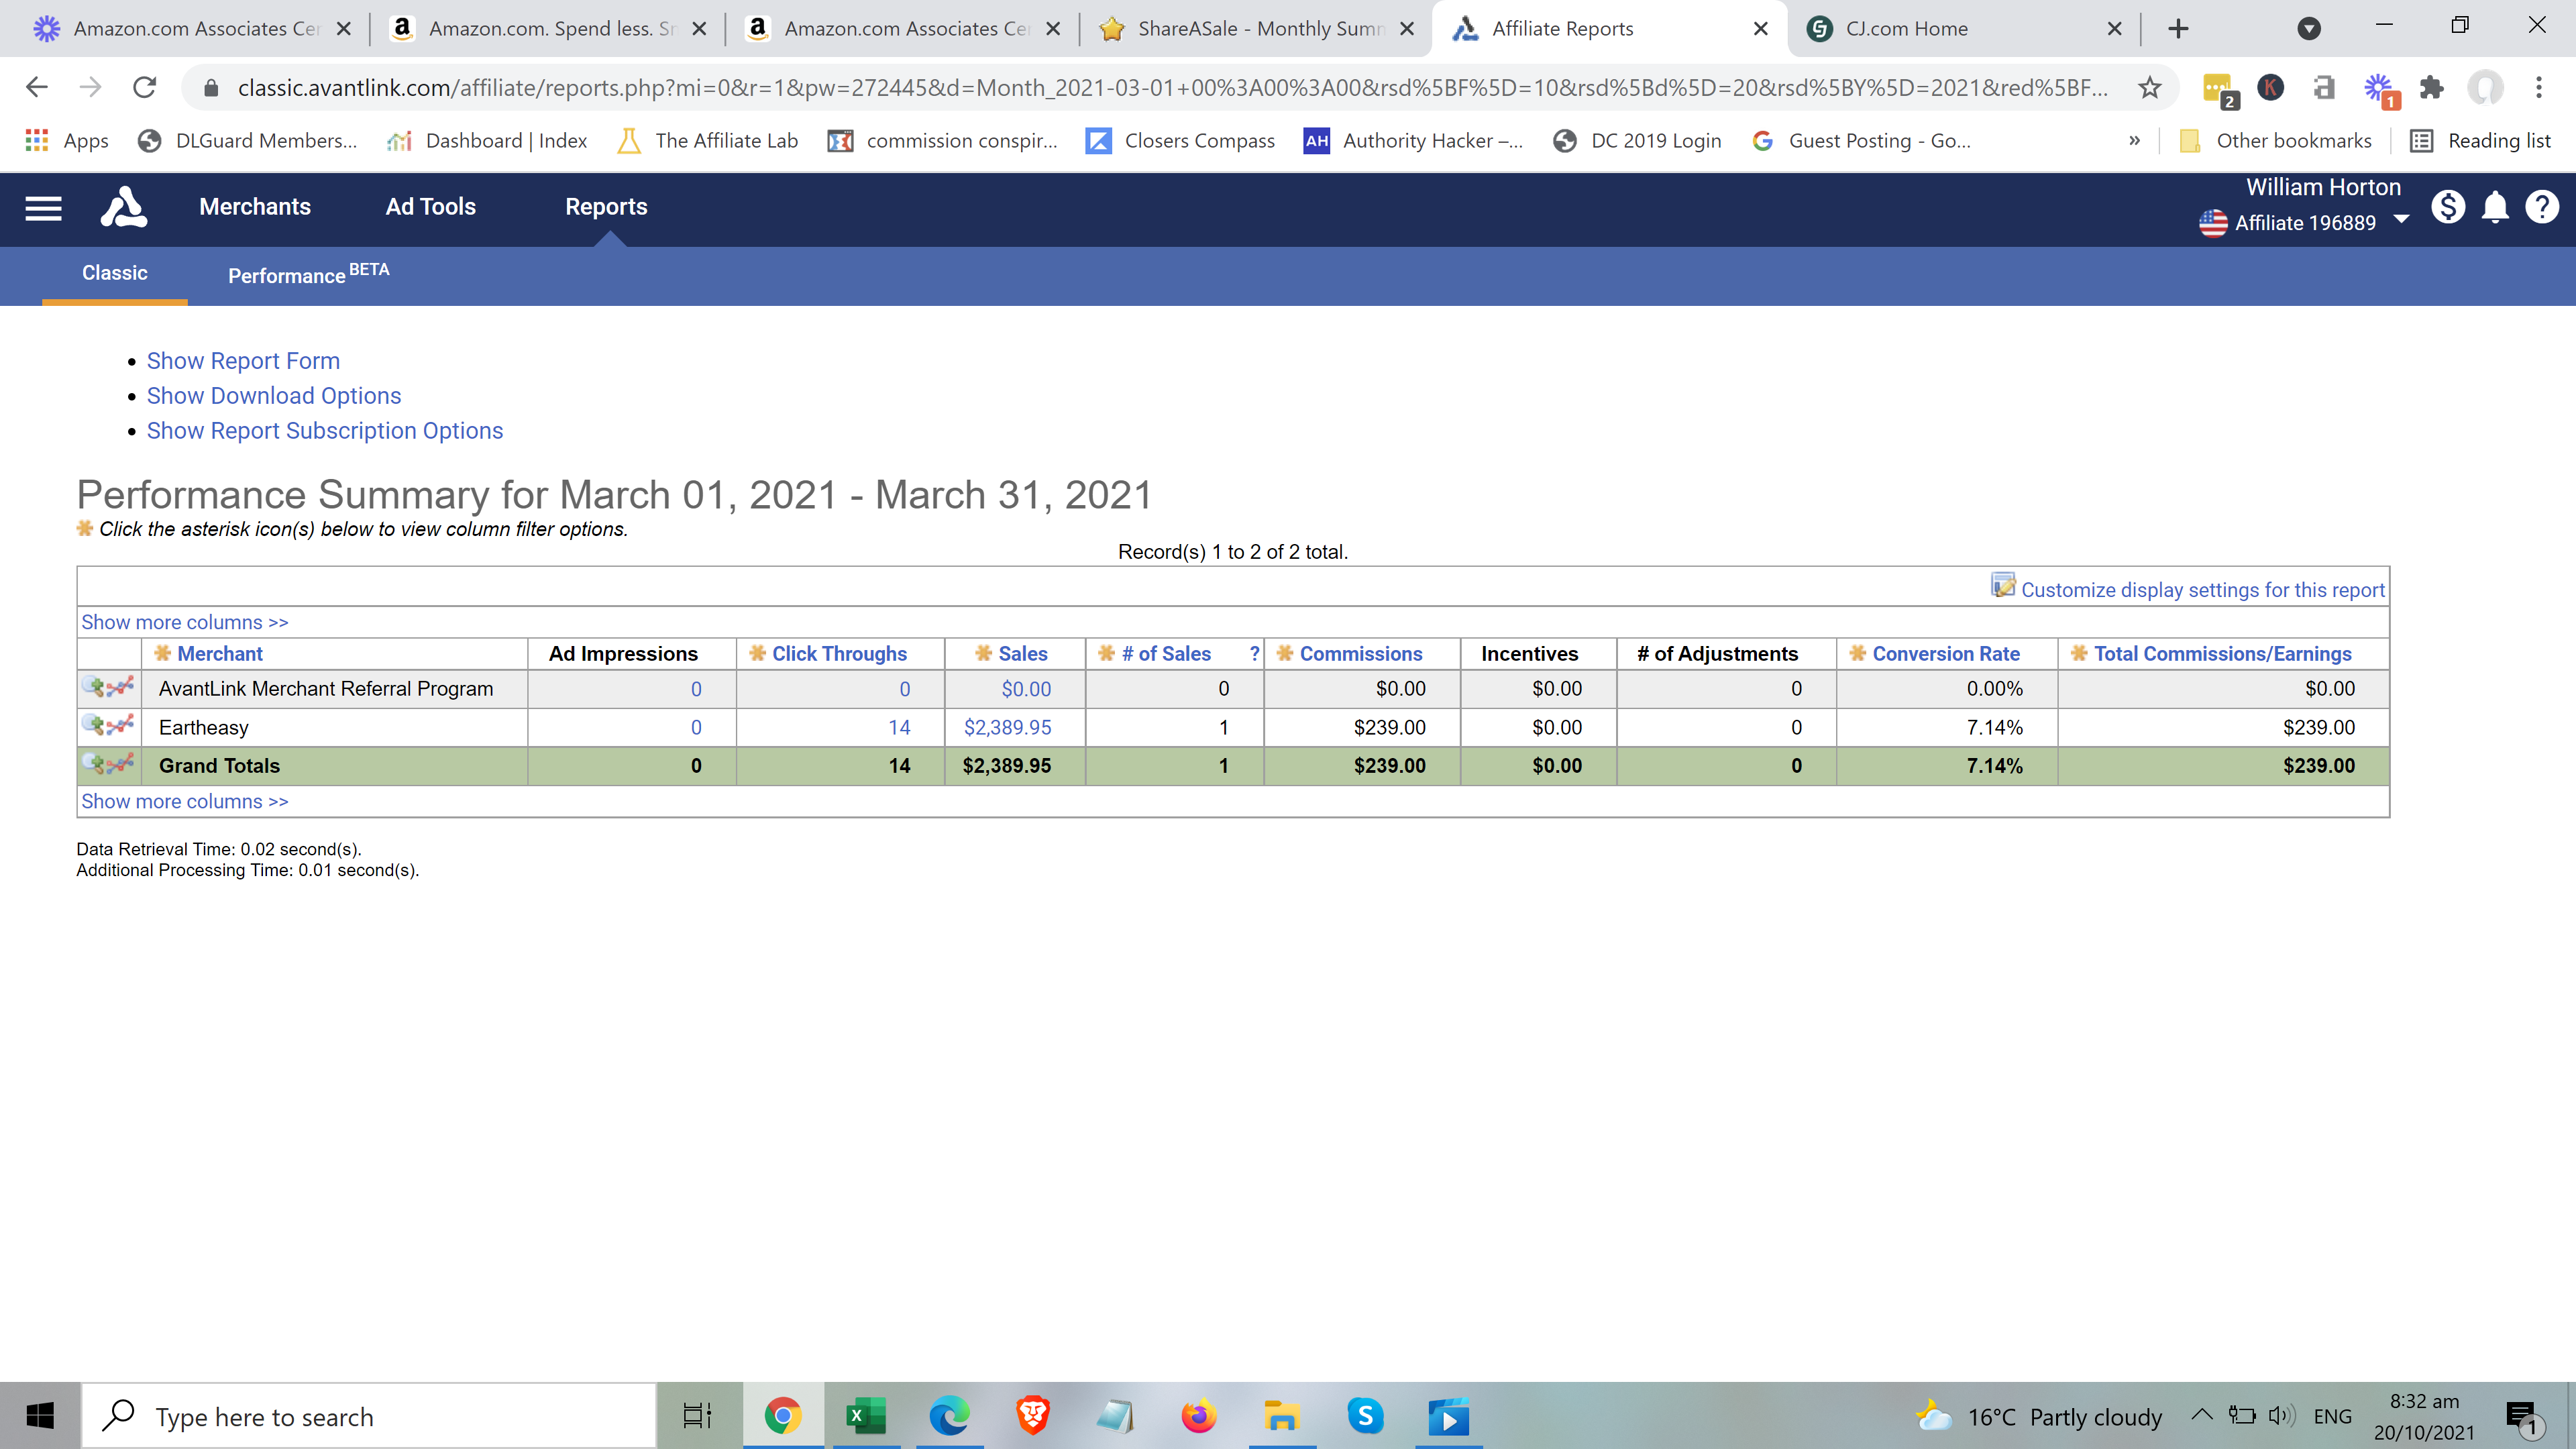Image resolution: width=2576 pixels, height=1449 pixels.
Task: Switch to the Performance BETA tab
Action: point(308,273)
